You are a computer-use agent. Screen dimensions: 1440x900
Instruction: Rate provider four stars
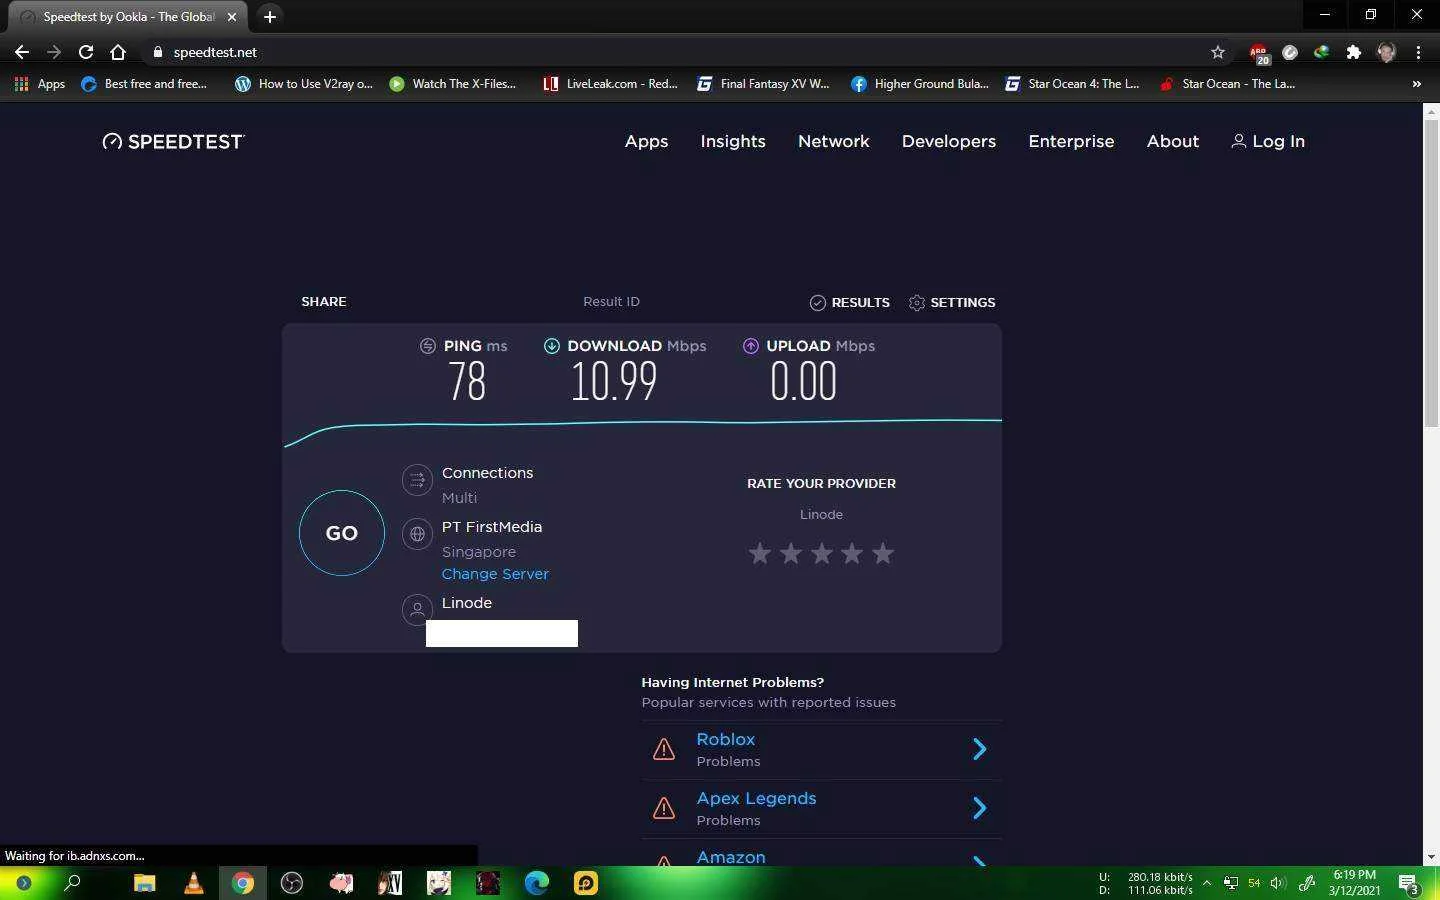point(852,553)
